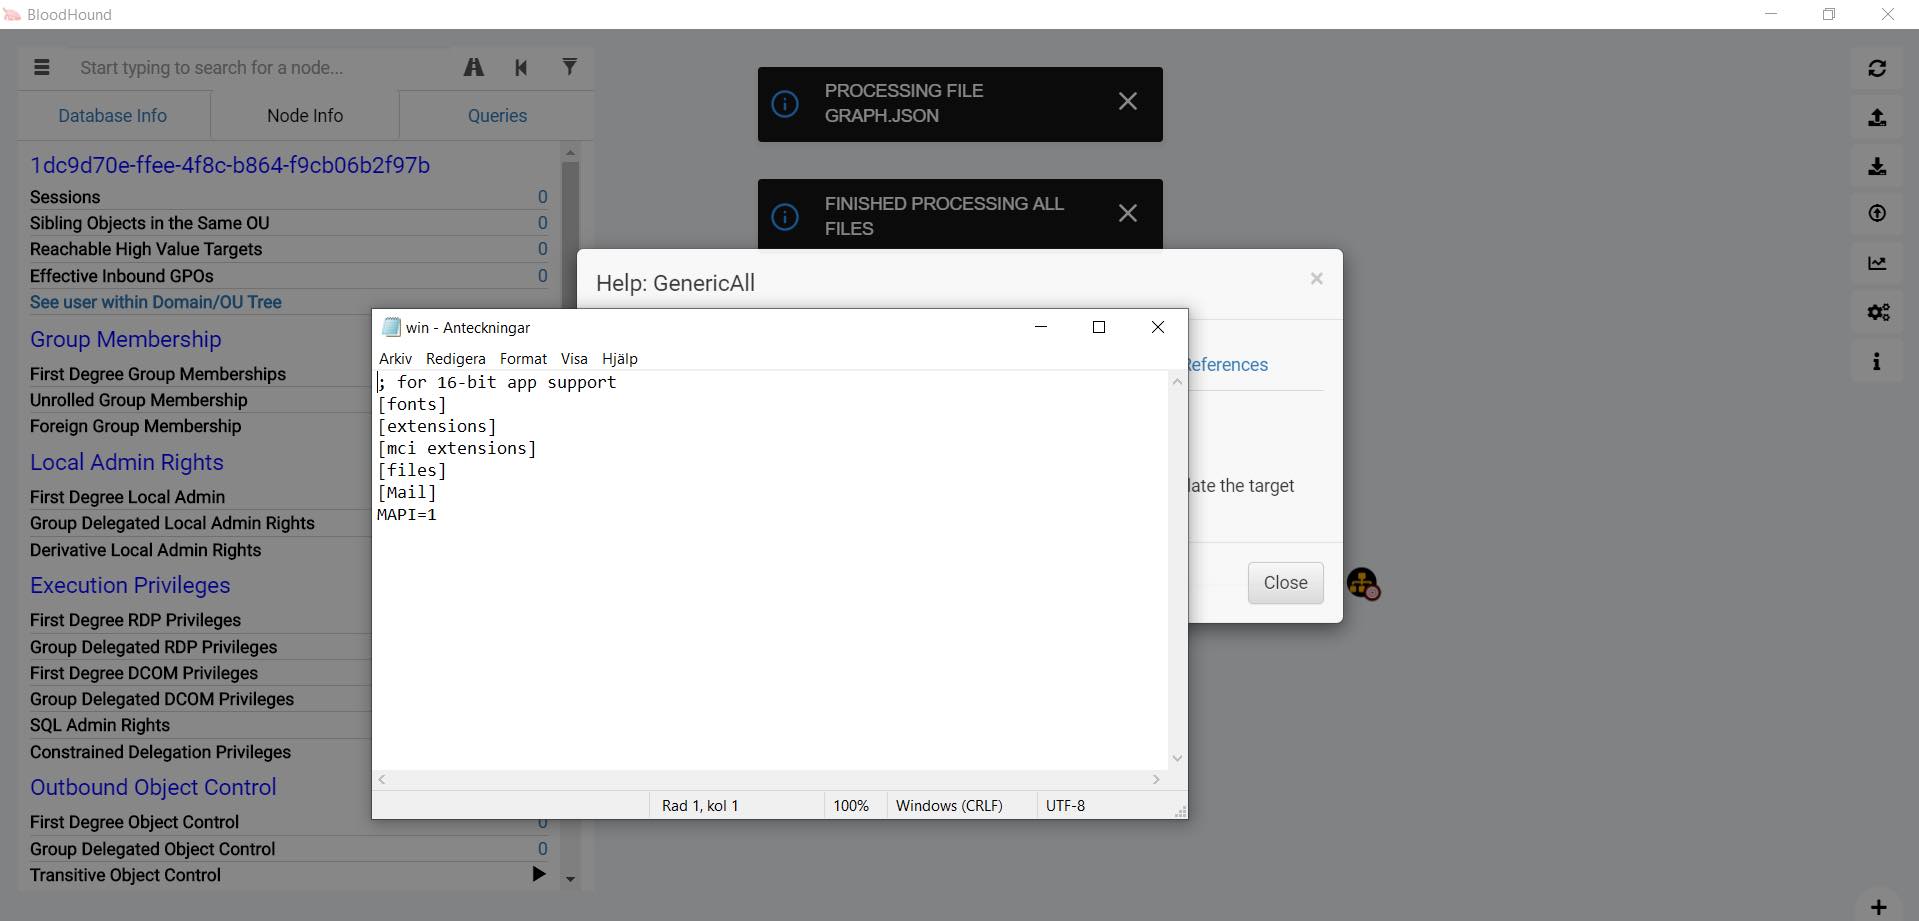The height and width of the screenshot is (921, 1919).
Task: Click the import graph circular arrow icon
Action: [1877, 214]
